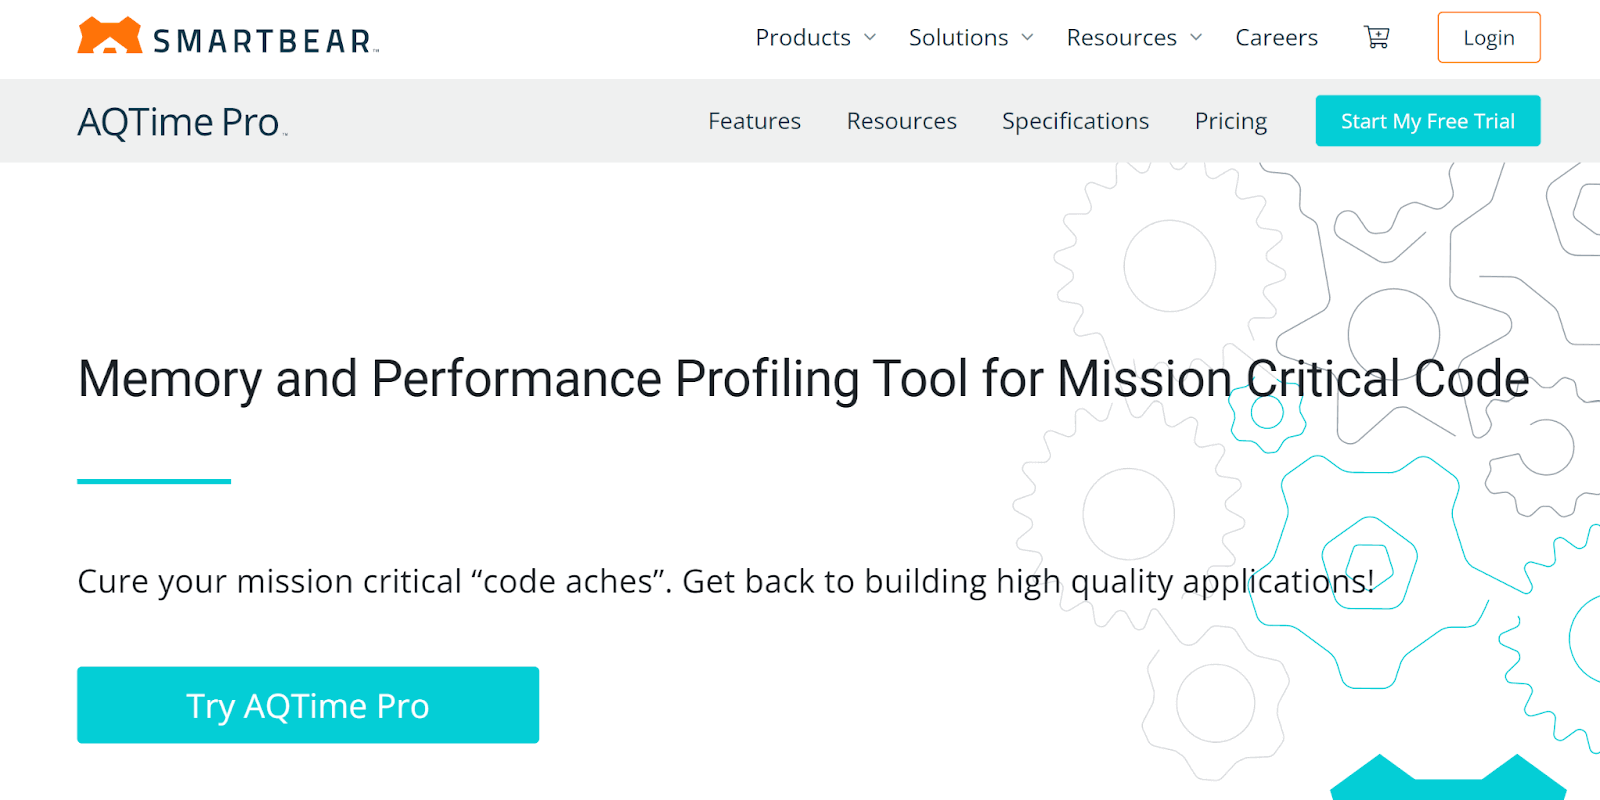The width and height of the screenshot is (1600, 800).
Task: Click the SMARTBEAR wordmark text
Action: point(263,41)
